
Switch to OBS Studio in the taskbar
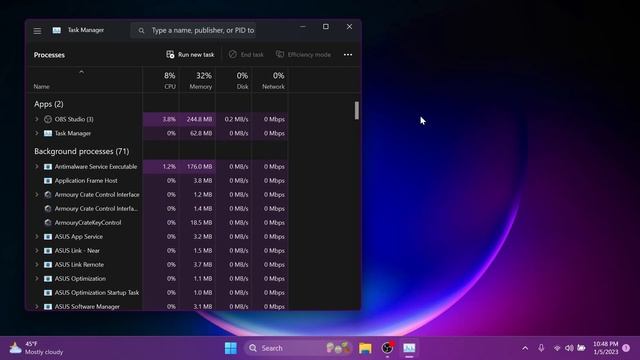point(387,348)
